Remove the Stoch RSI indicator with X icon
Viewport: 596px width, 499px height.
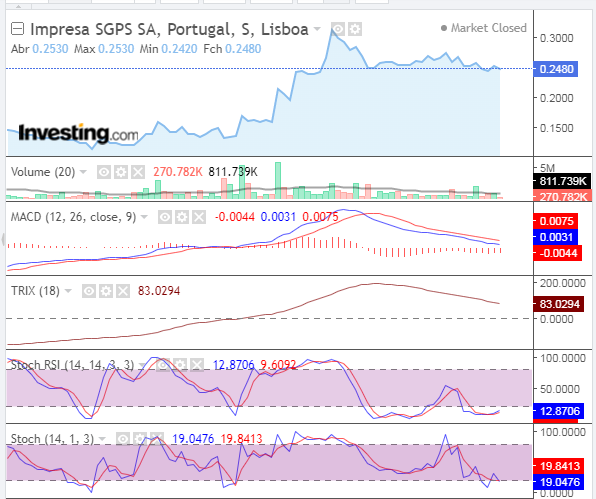pos(197,365)
